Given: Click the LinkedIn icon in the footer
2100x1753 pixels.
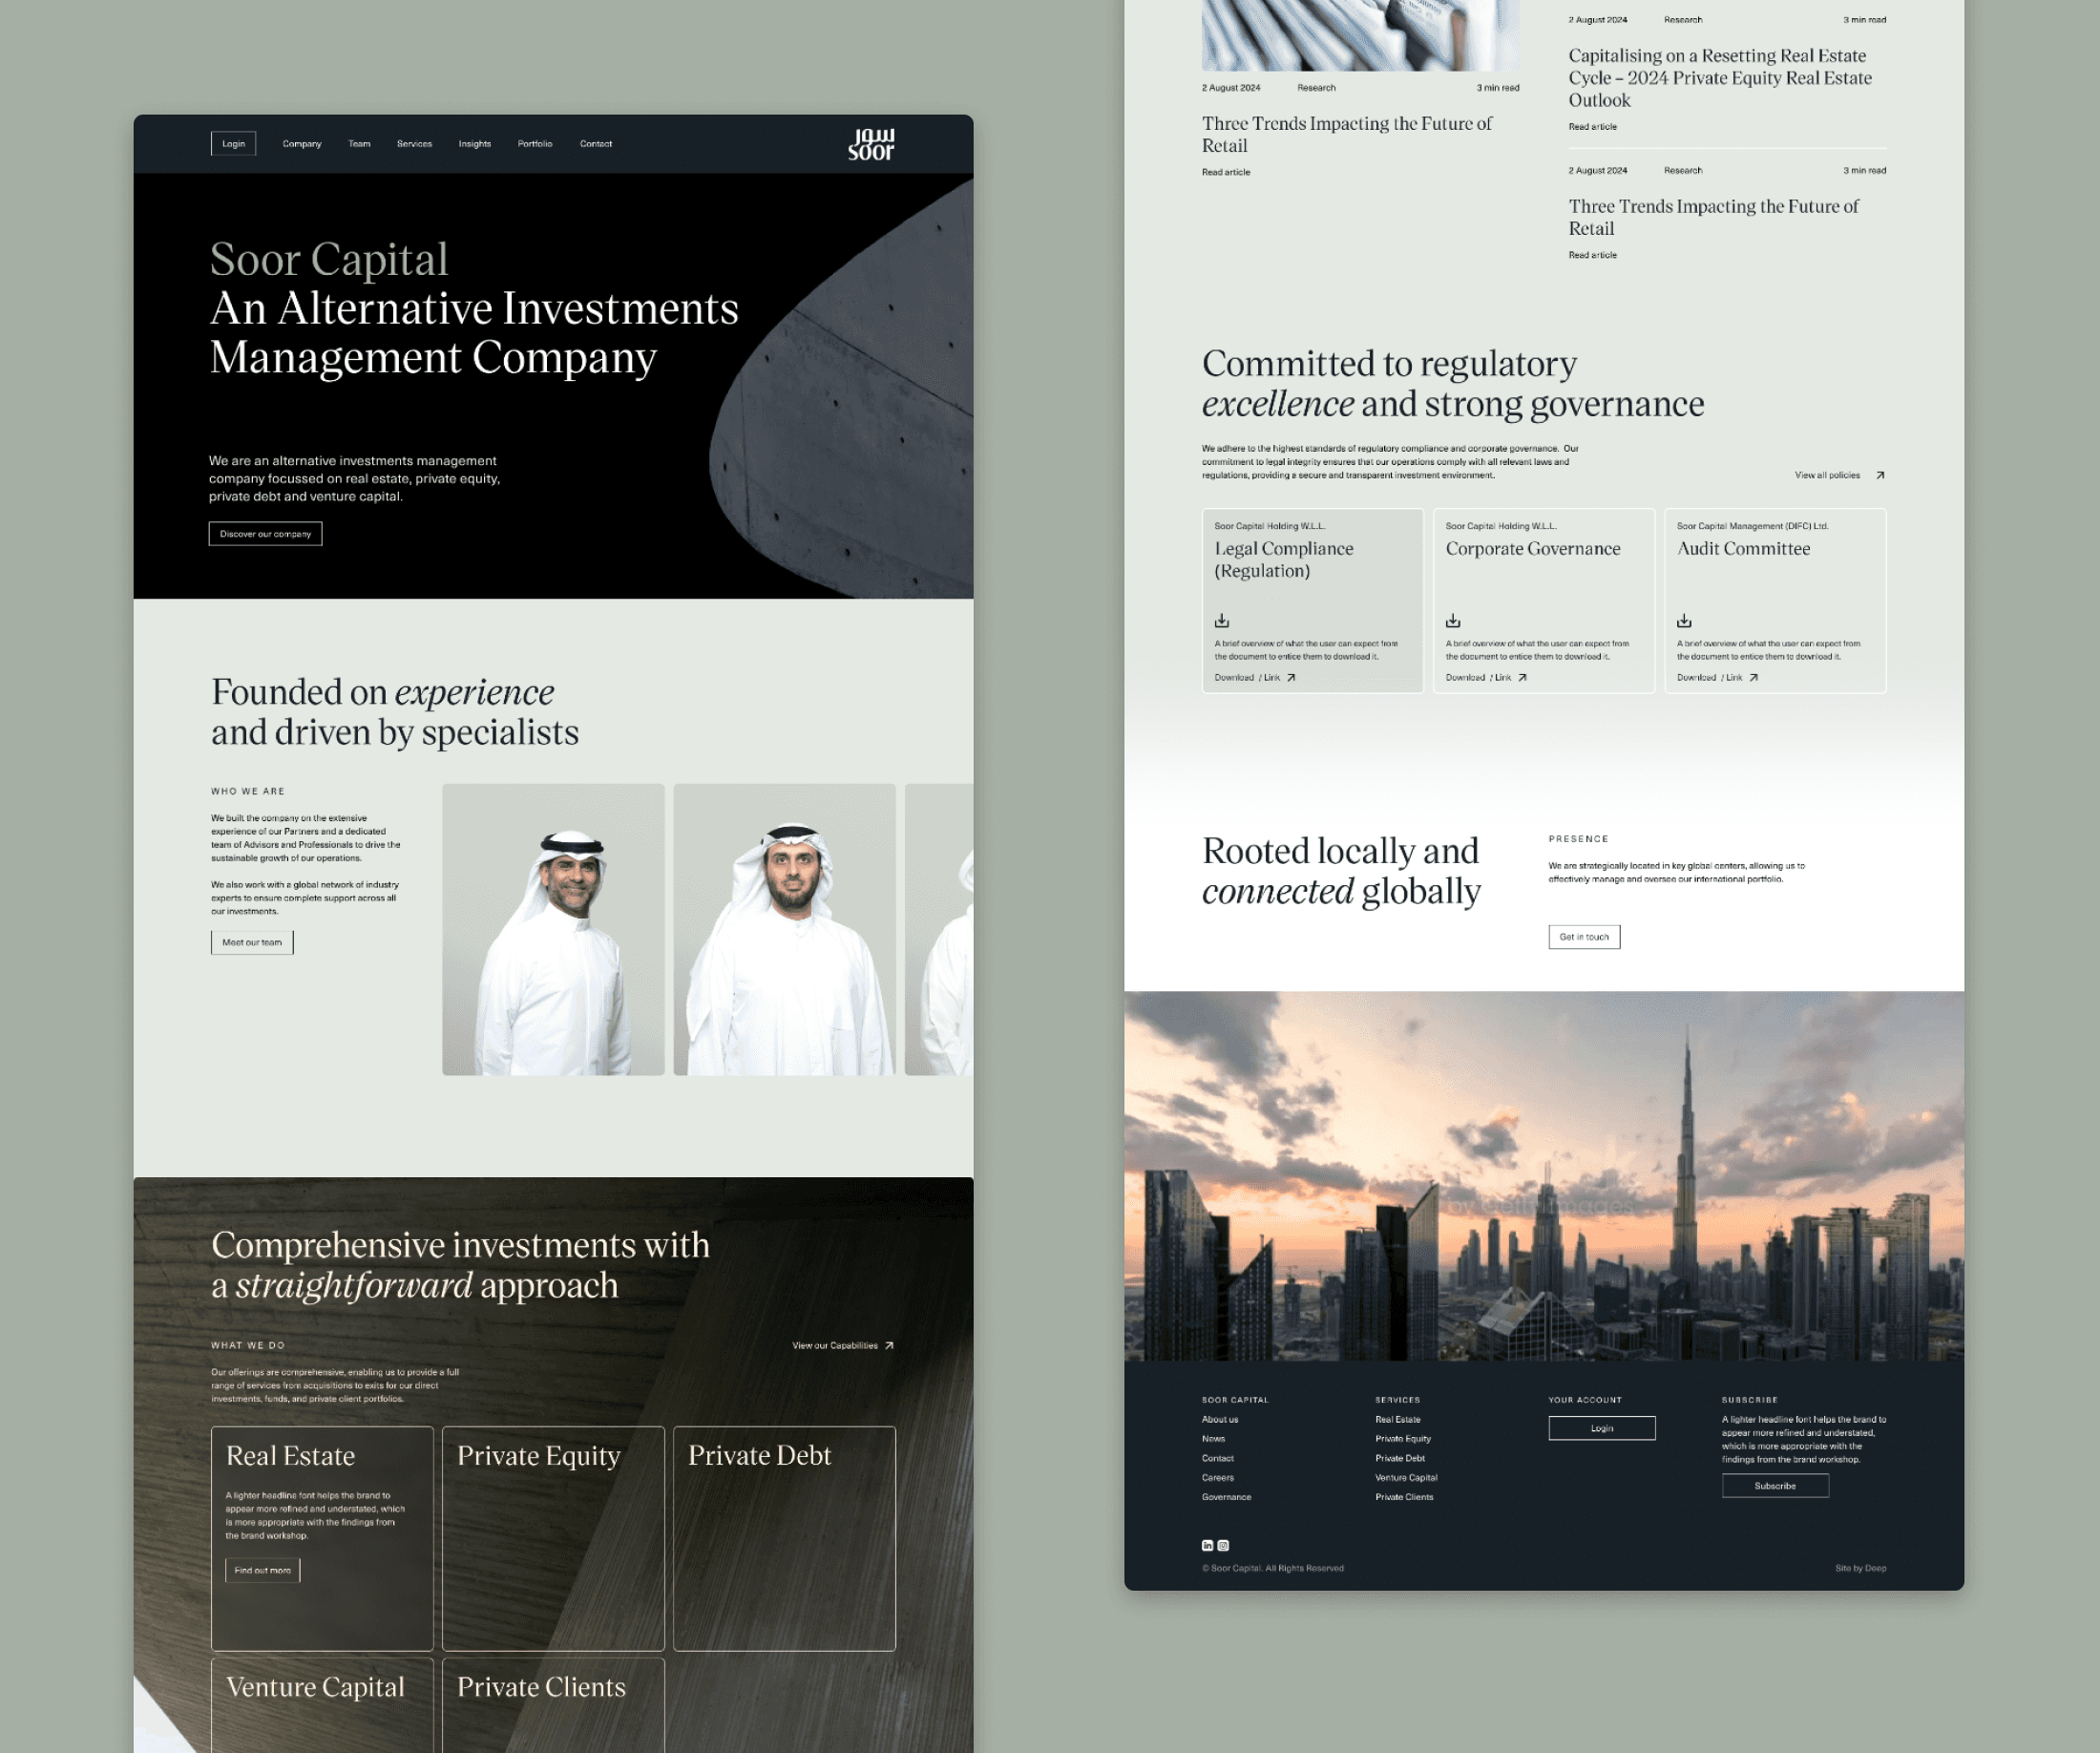Looking at the screenshot, I should (1207, 1545).
